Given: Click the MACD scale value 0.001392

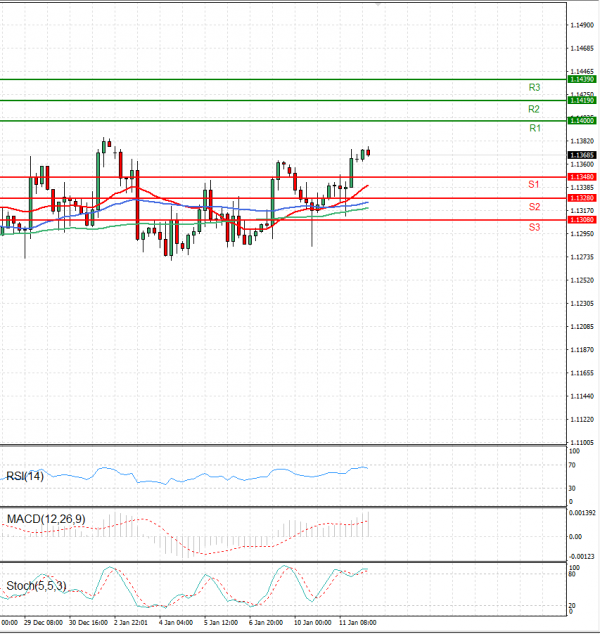Looking at the screenshot, I should (582, 513).
